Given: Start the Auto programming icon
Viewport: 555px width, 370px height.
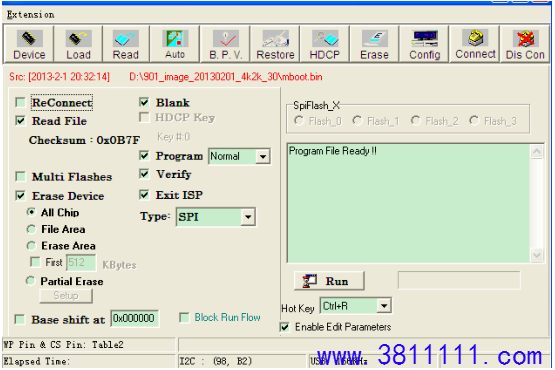Looking at the screenshot, I should (175, 44).
